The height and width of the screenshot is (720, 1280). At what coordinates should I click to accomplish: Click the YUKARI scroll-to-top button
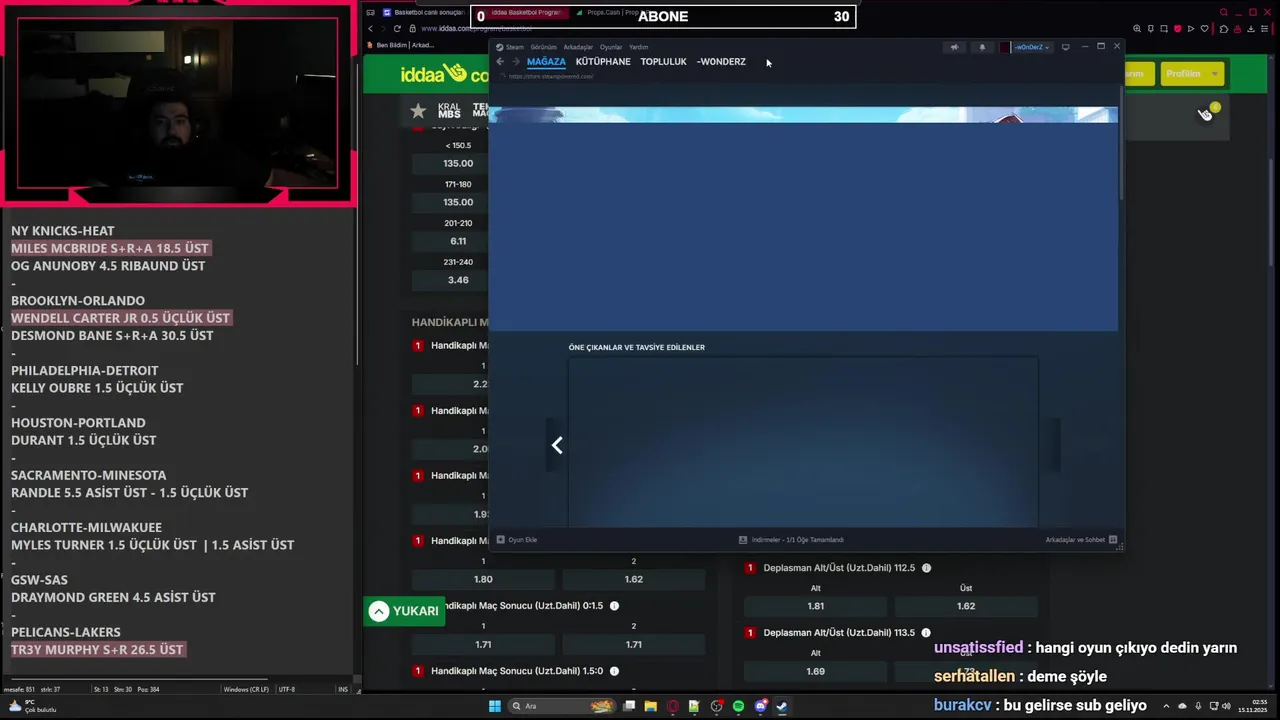coord(404,611)
